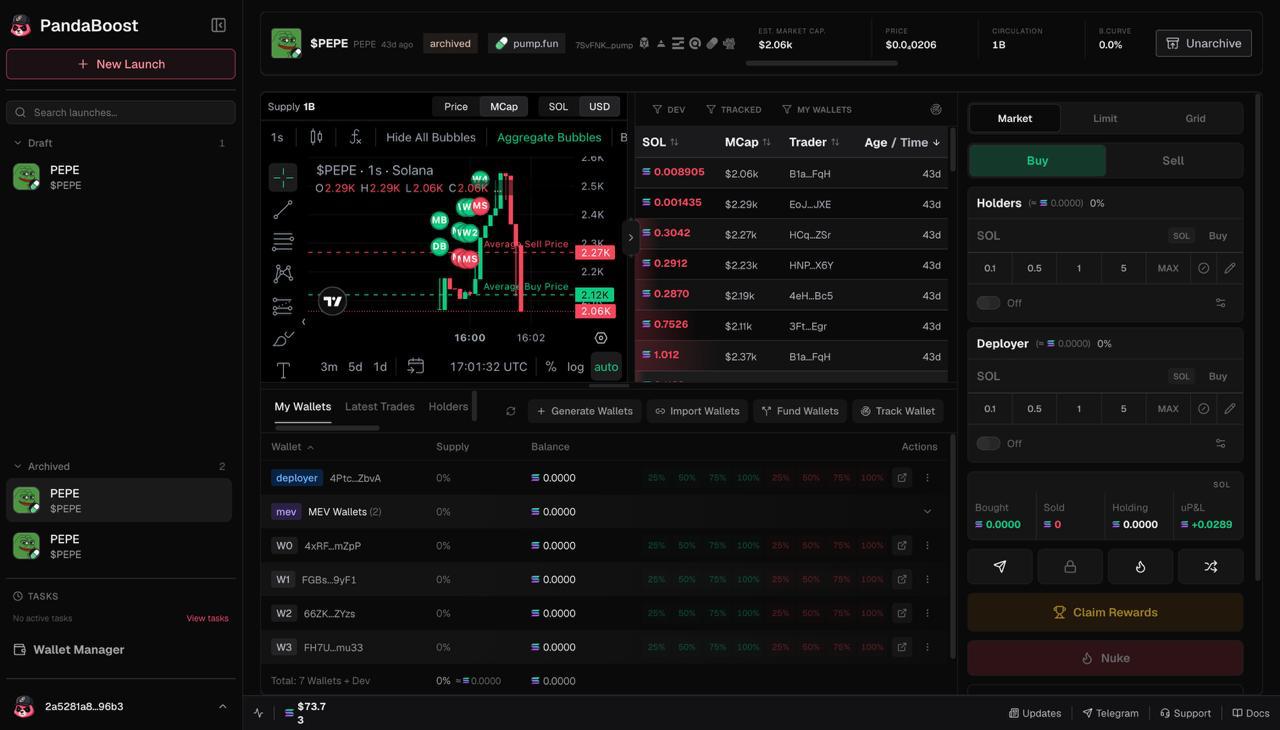
Task: Collapse the Draft section
Action: (x=17, y=143)
